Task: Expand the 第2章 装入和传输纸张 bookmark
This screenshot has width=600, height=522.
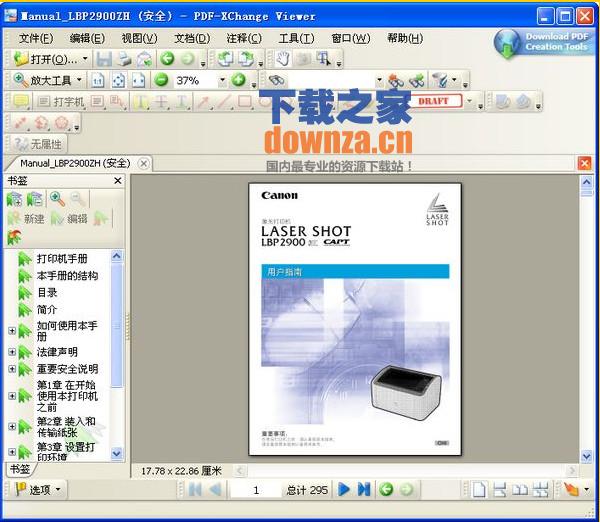Action: [x=12, y=426]
